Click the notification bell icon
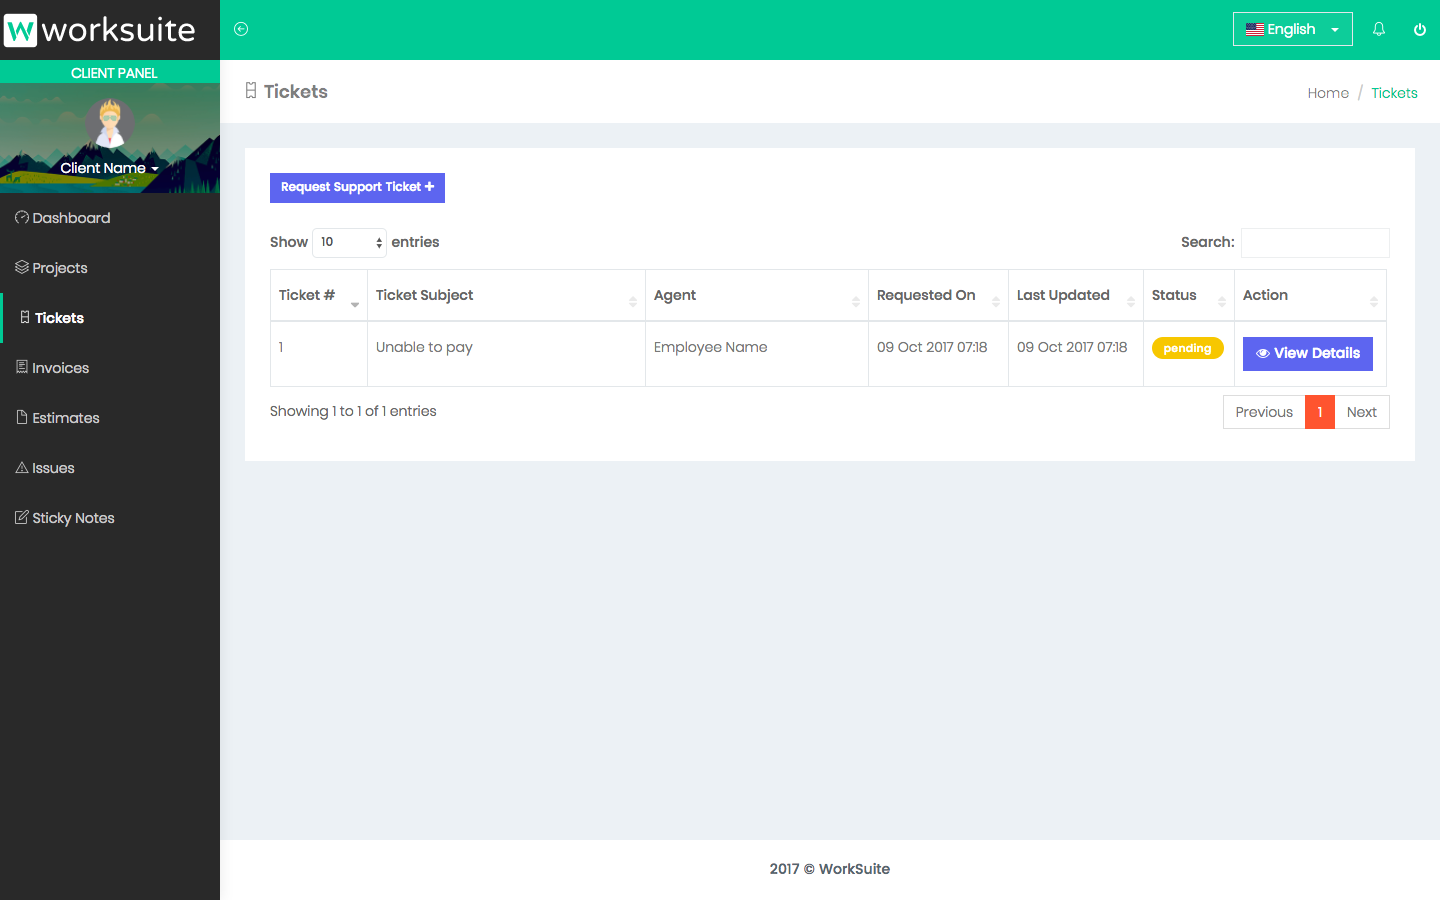The width and height of the screenshot is (1440, 900). [1379, 29]
